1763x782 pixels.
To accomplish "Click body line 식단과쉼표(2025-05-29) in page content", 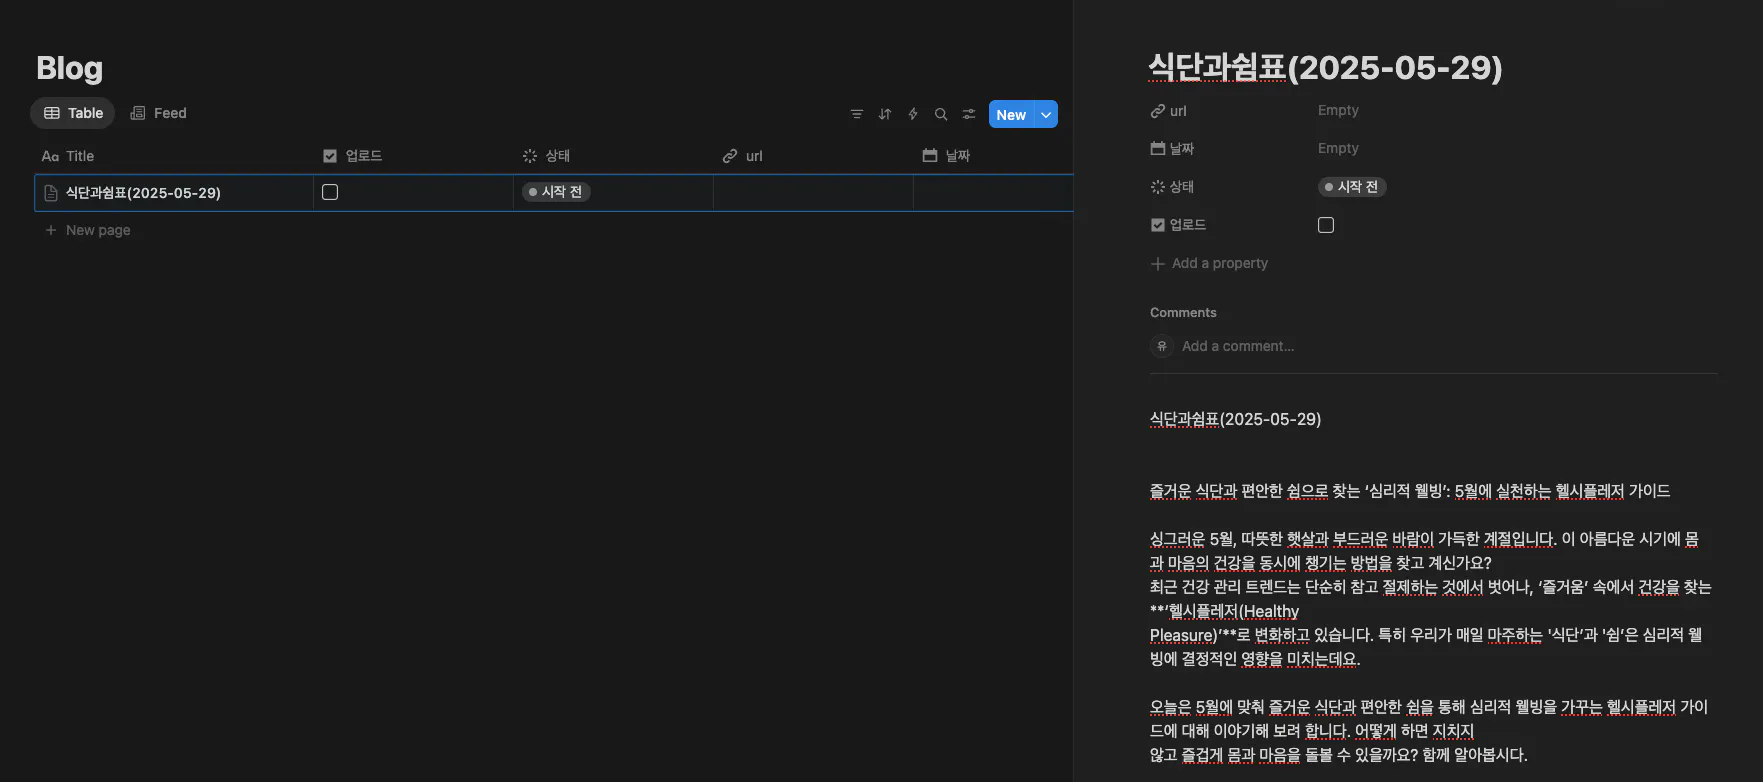I will pos(1236,419).
